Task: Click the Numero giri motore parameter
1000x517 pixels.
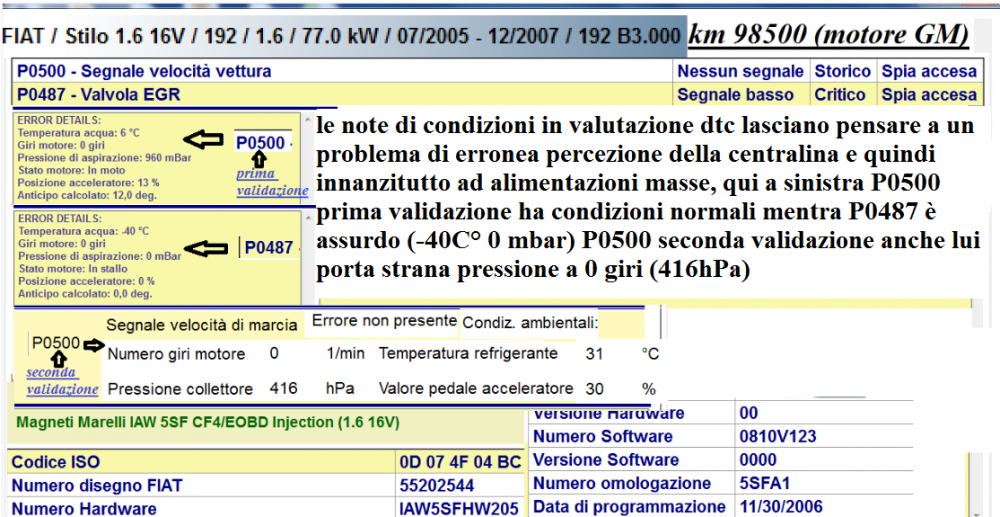Action: pos(176,354)
